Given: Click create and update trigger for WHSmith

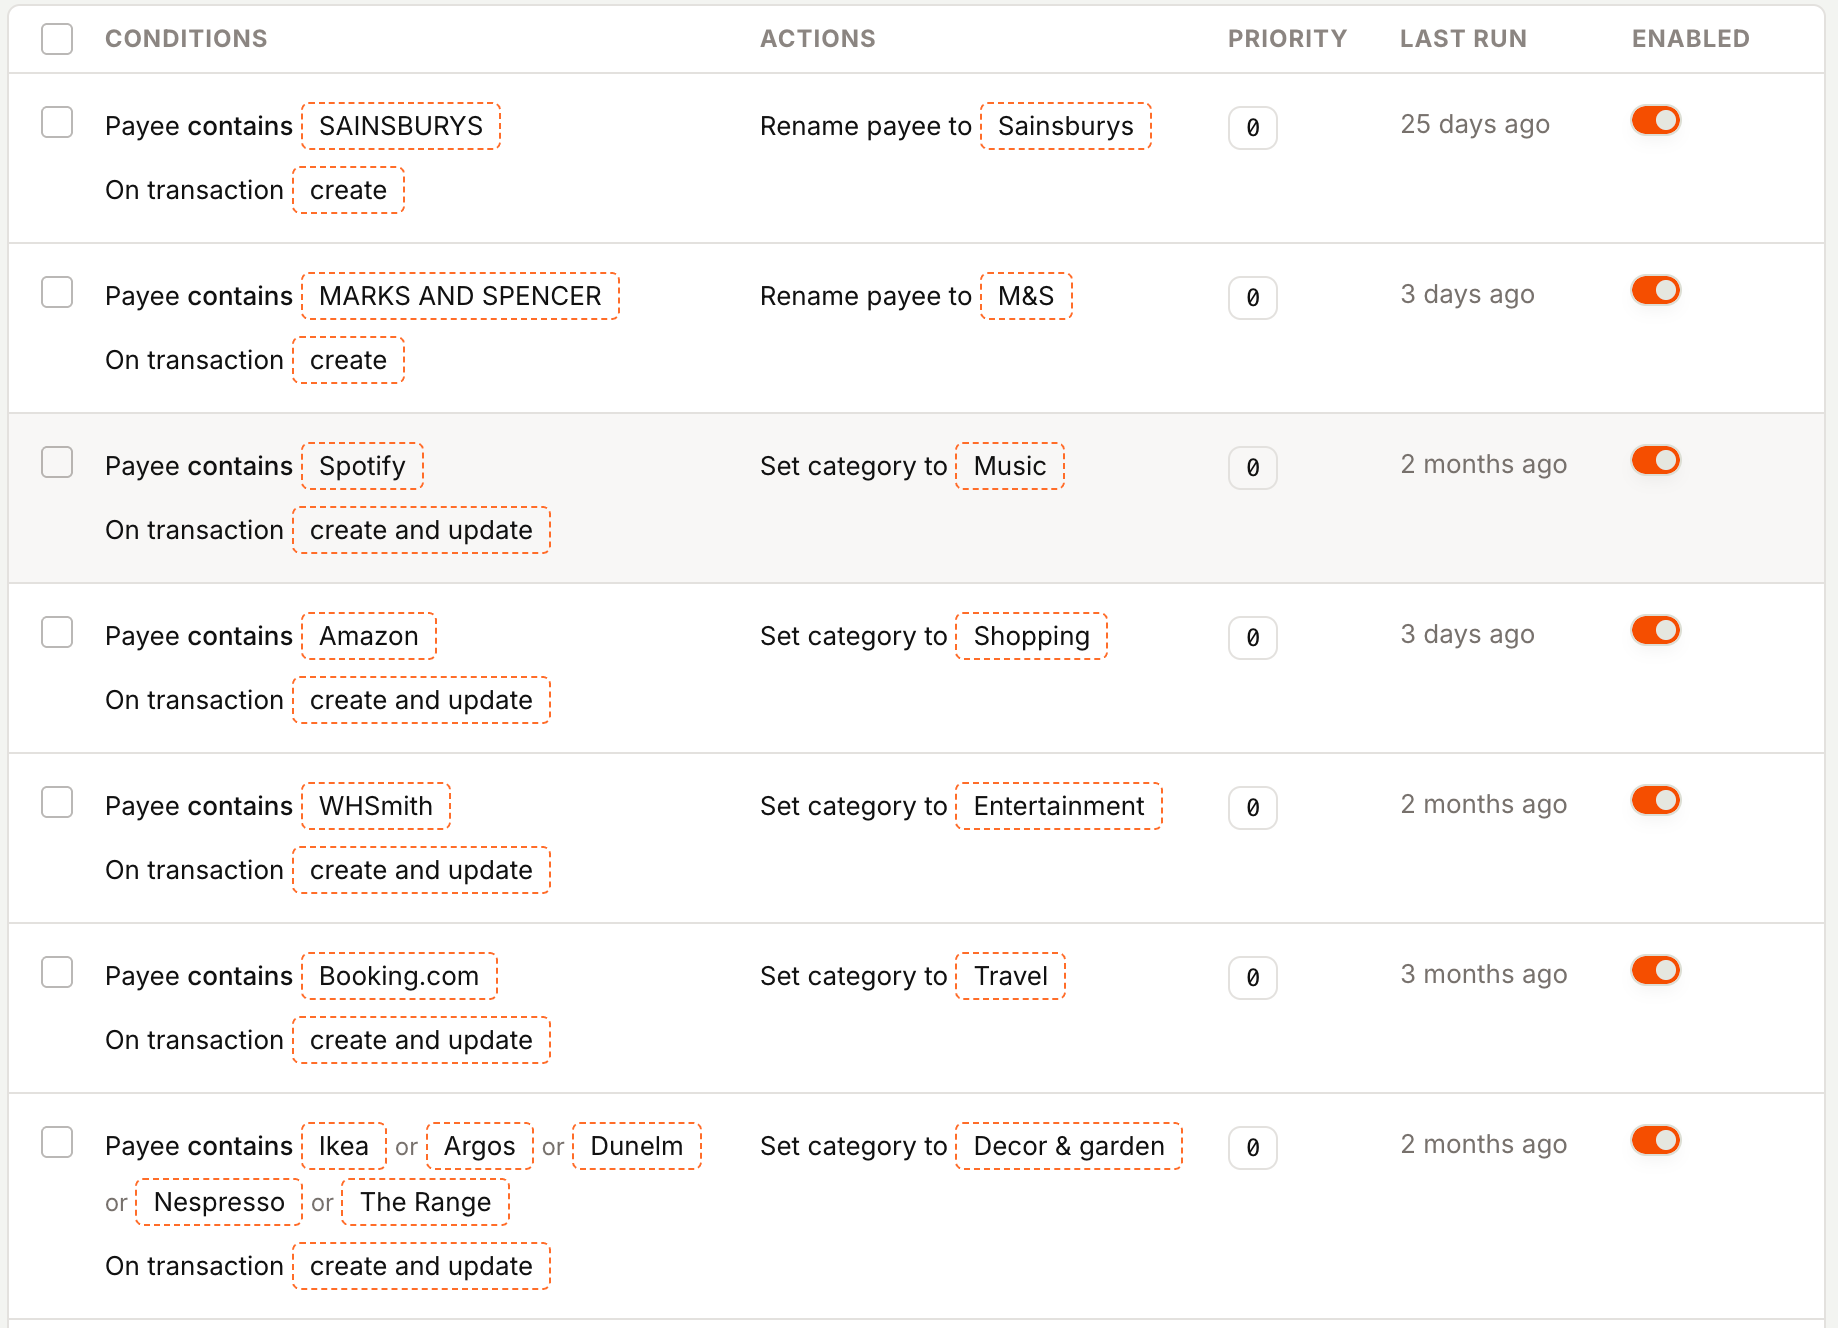Looking at the screenshot, I should click(x=421, y=870).
